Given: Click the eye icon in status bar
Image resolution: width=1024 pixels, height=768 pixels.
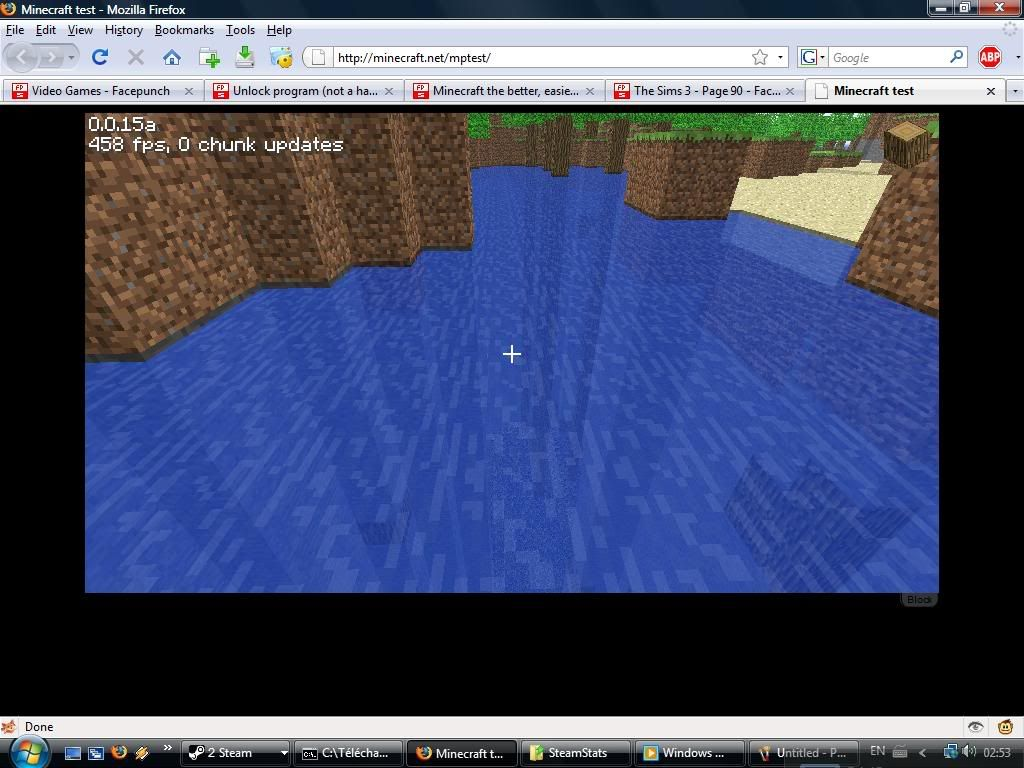Looking at the screenshot, I should 976,727.
